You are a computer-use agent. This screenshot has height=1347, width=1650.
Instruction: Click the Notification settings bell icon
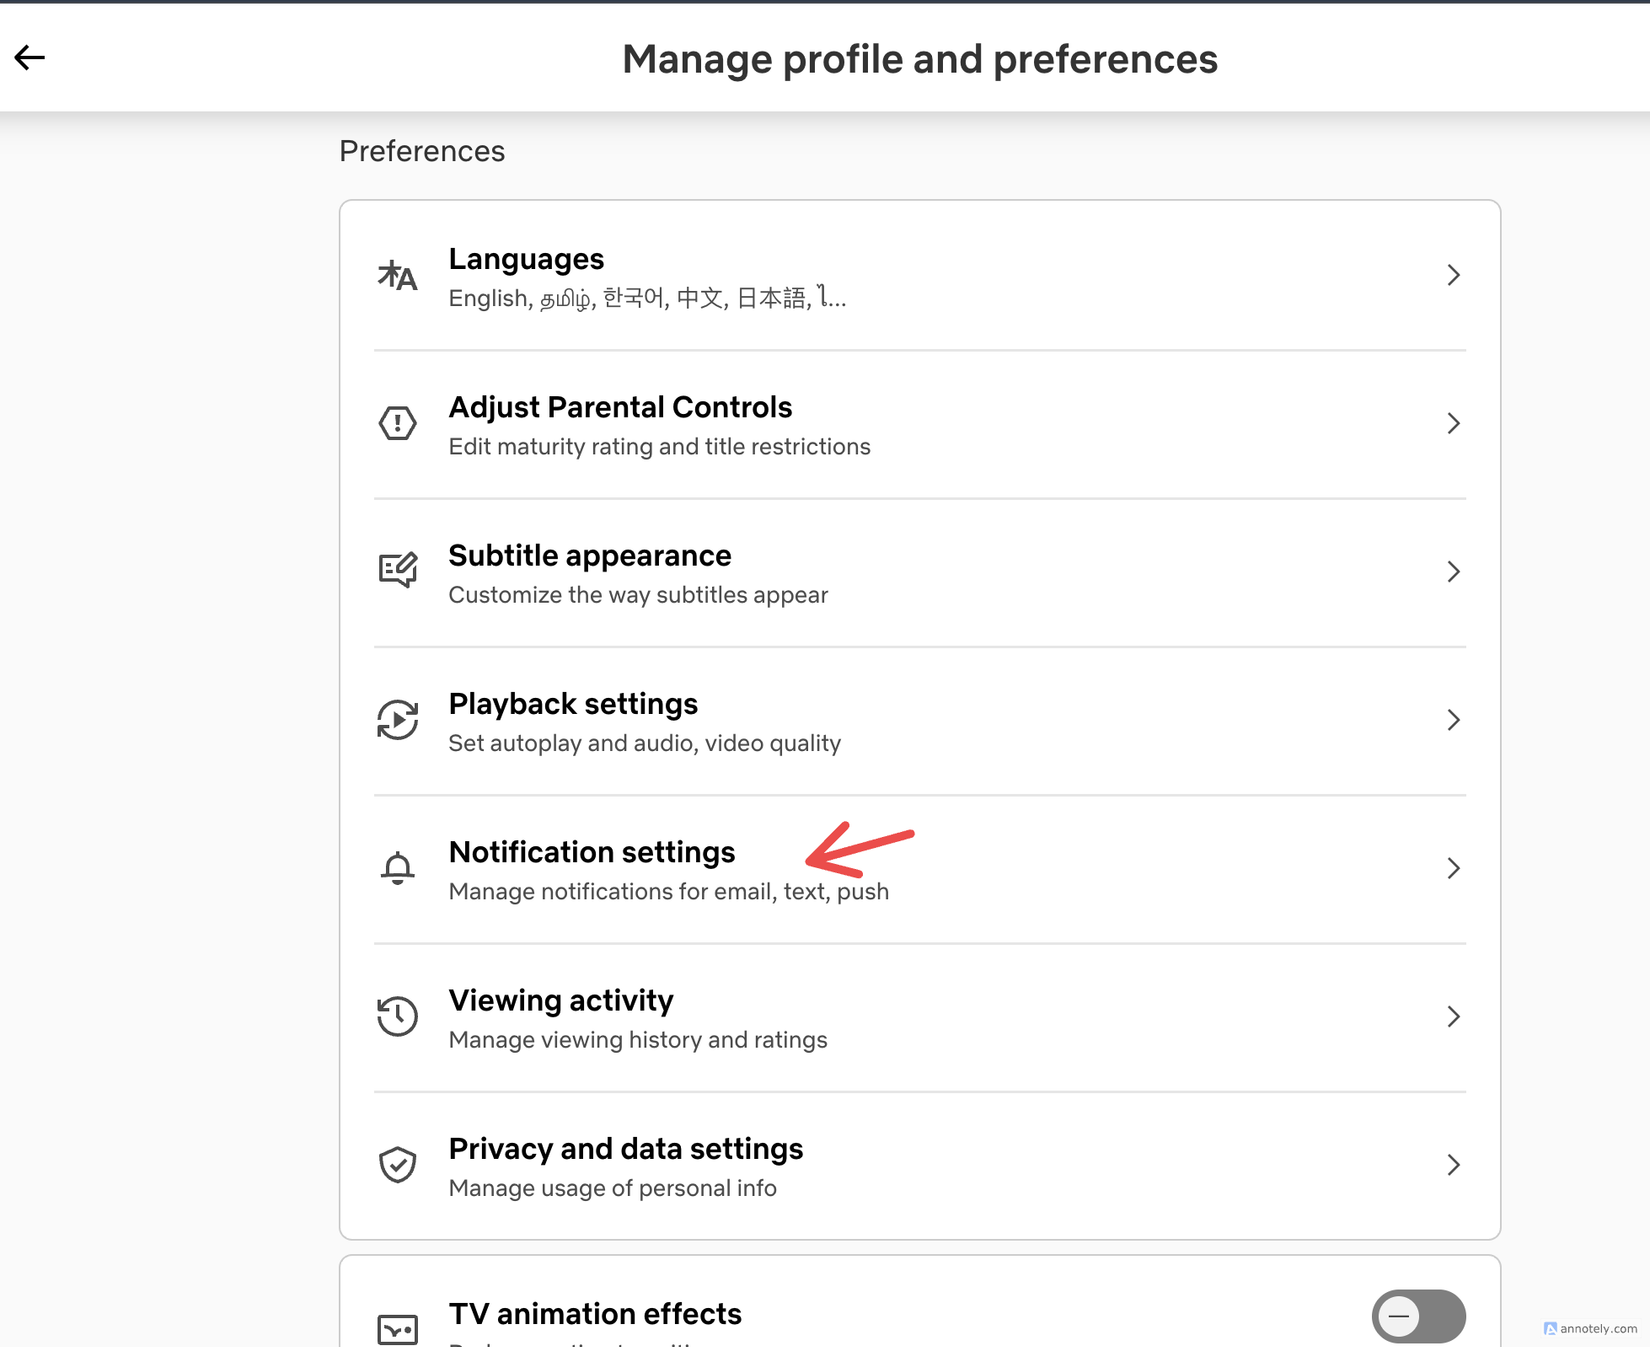[397, 868]
